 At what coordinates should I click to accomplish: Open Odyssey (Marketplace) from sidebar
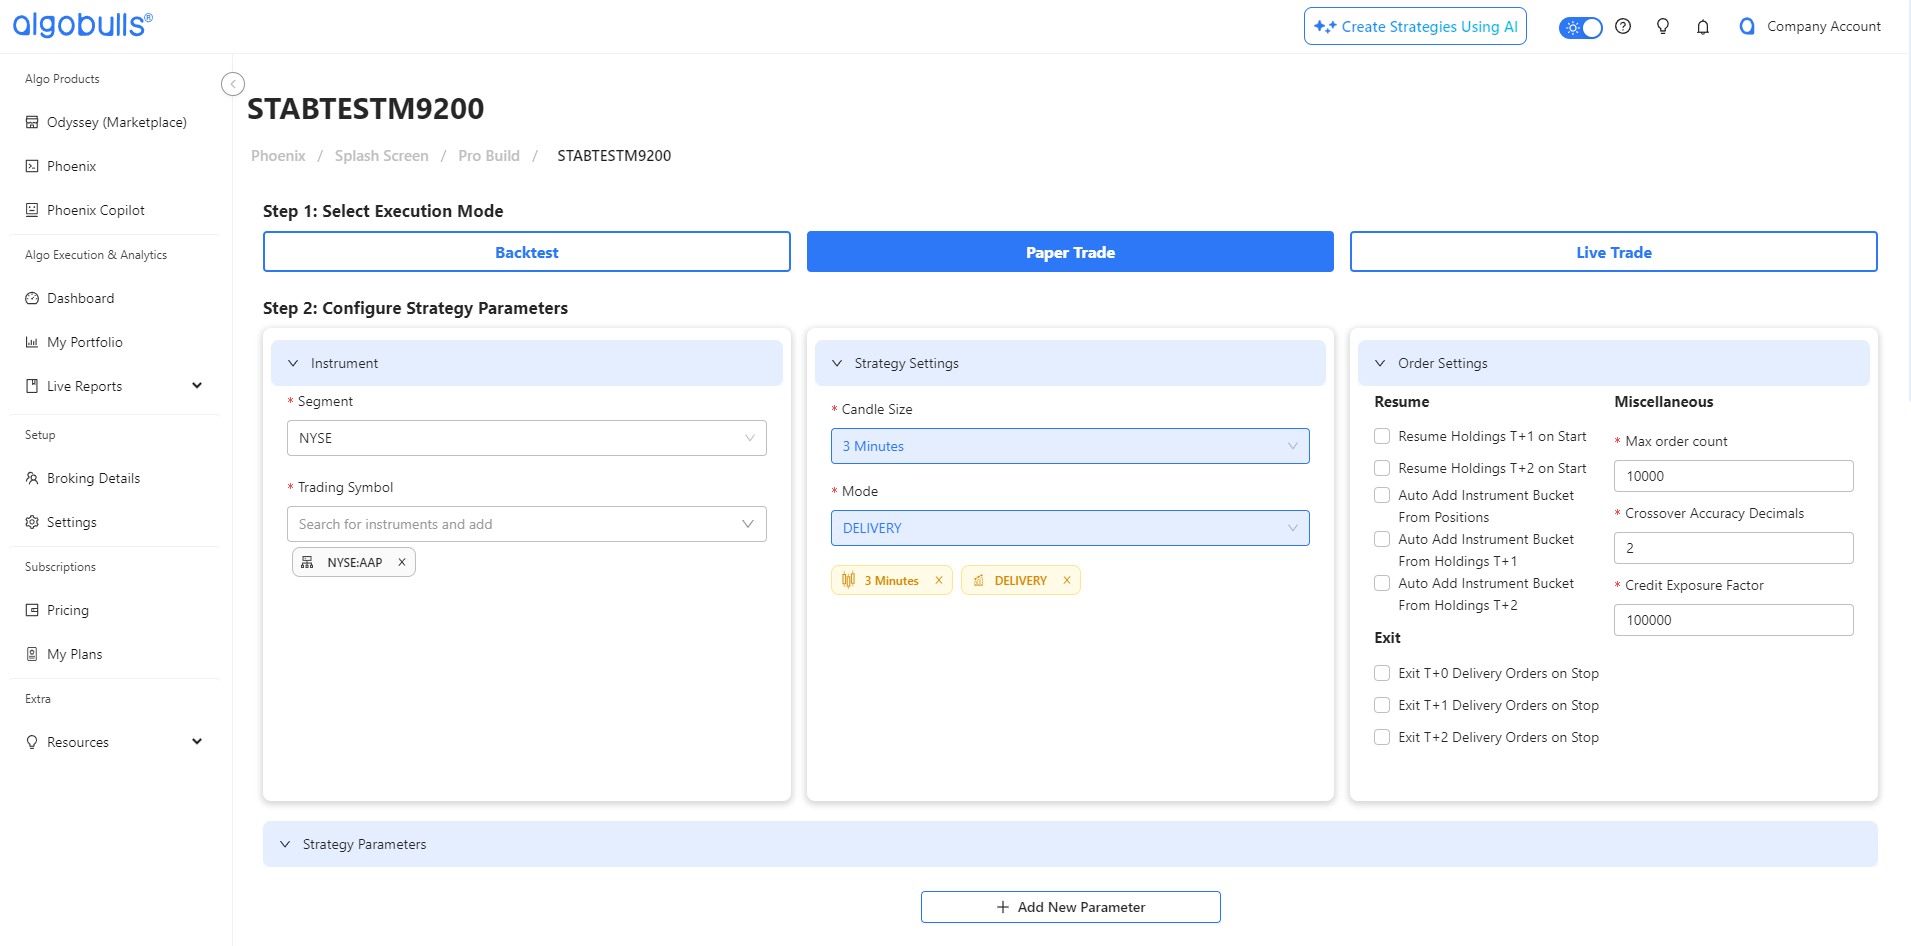click(116, 122)
